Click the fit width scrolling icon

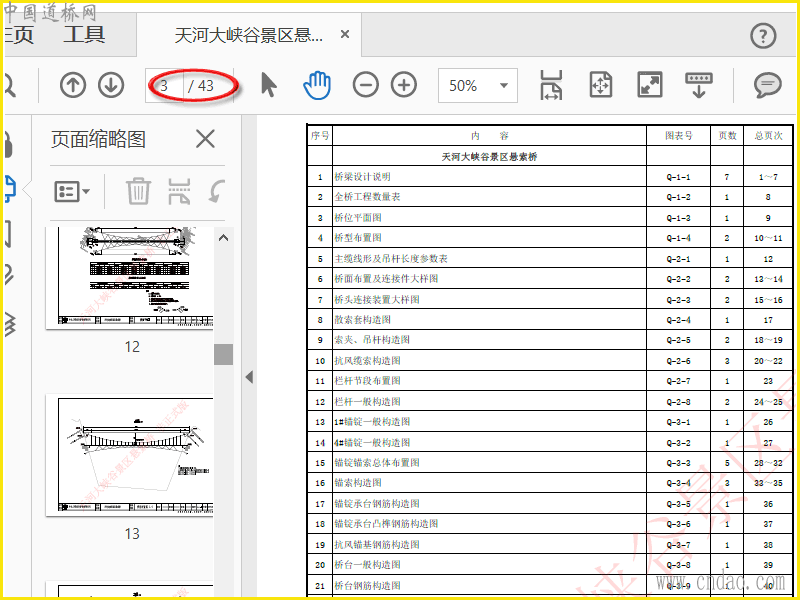[x=551, y=85]
